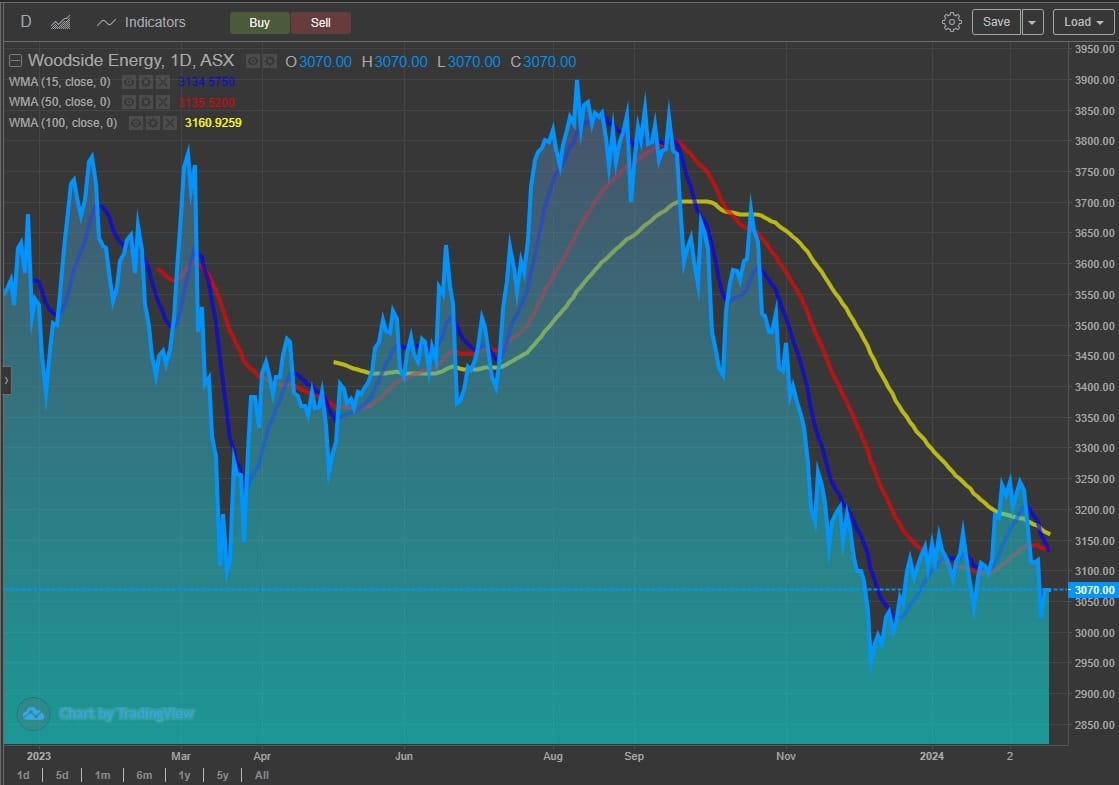Click the Woodside Energy, 1D, ASX title

tap(131, 61)
